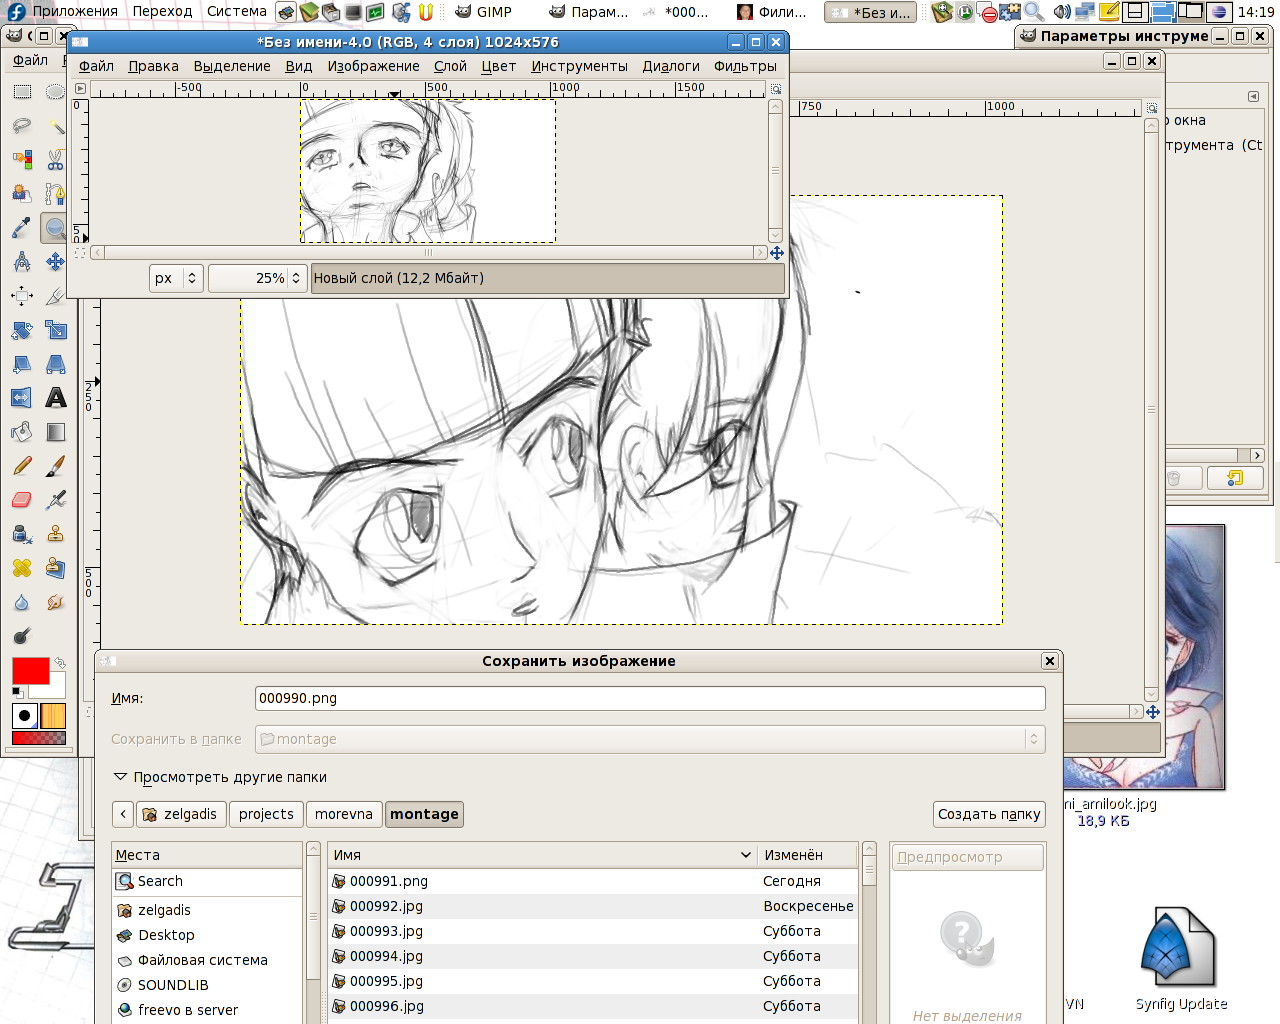Click the red foreground color swatch
The image size is (1280, 1024).
[x=30, y=671]
